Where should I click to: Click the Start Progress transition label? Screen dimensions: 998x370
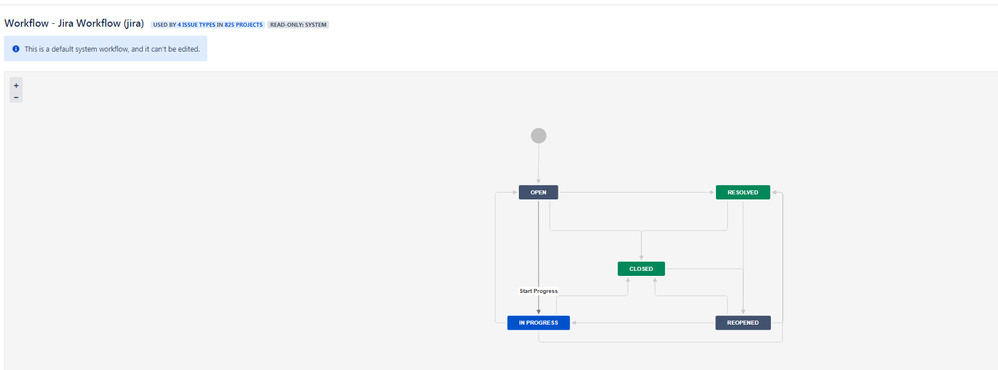click(x=538, y=291)
